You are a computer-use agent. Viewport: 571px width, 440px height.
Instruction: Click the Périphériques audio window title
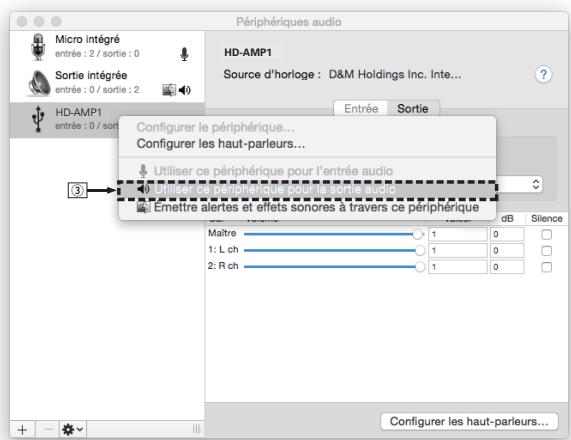(289, 22)
